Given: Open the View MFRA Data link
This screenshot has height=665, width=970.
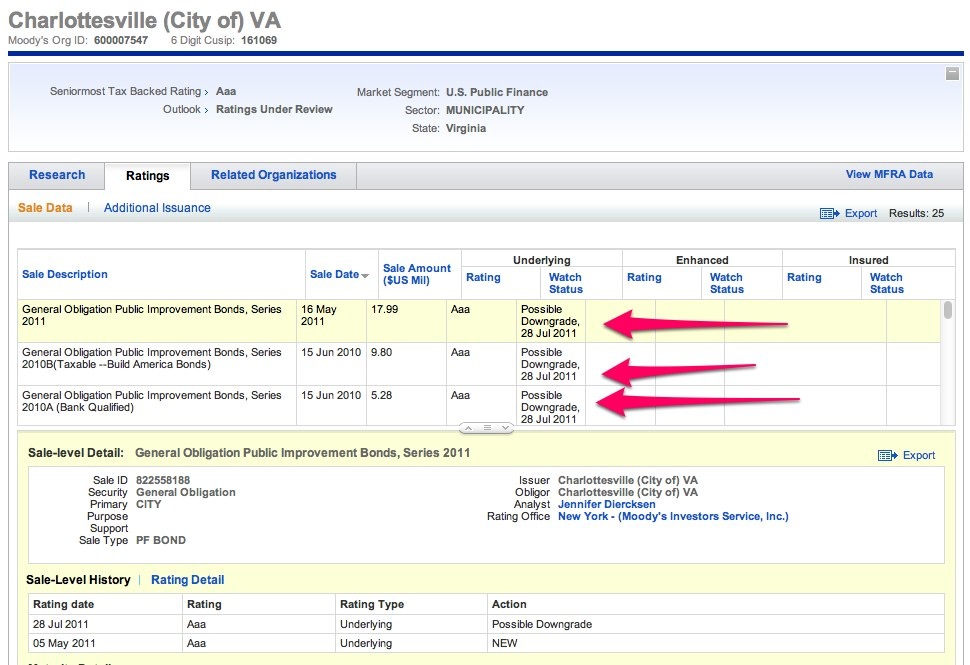Looking at the screenshot, I should point(889,174).
